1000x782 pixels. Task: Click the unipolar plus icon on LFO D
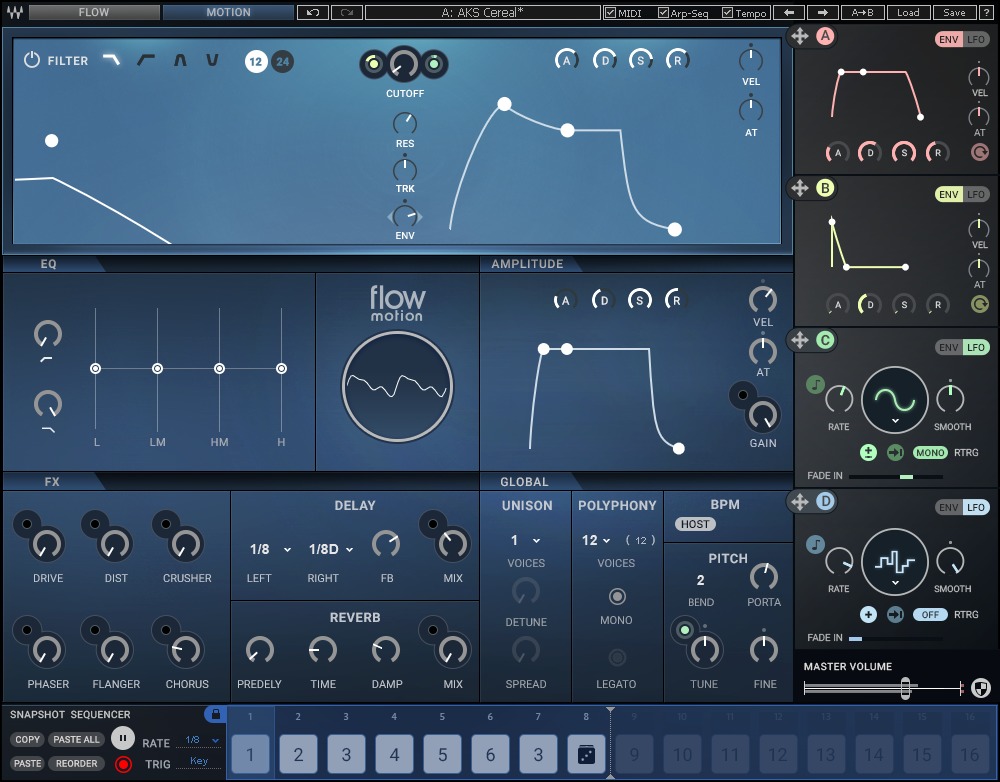tap(868, 614)
